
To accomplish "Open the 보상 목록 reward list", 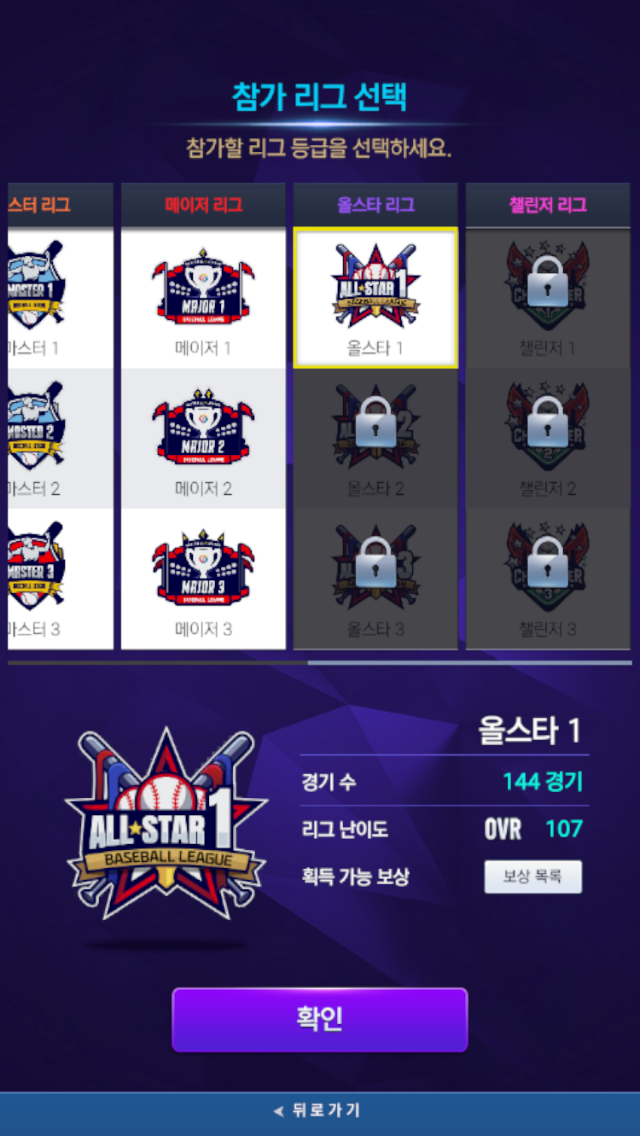I will 533,877.
